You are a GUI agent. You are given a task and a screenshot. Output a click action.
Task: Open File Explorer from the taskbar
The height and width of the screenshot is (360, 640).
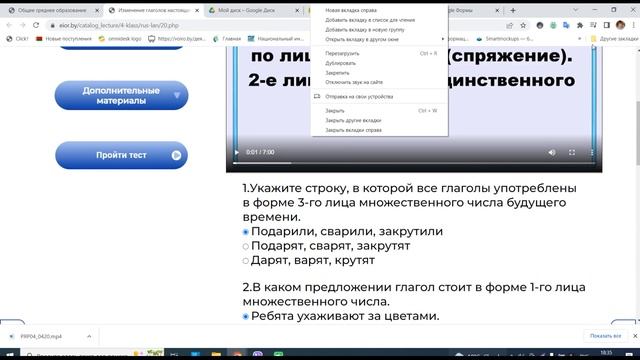click(216, 354)
